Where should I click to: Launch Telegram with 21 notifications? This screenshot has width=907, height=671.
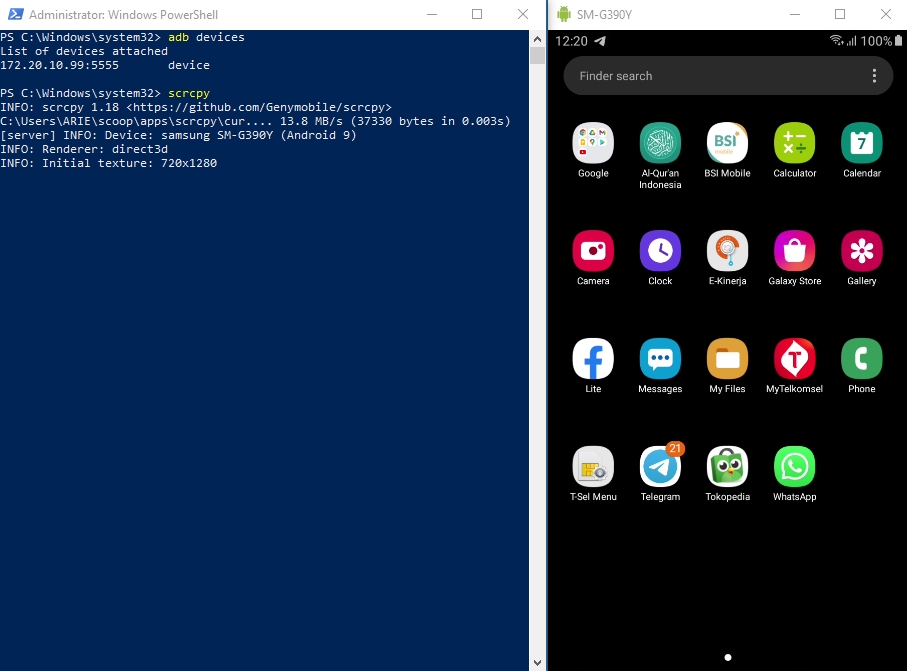660,466
